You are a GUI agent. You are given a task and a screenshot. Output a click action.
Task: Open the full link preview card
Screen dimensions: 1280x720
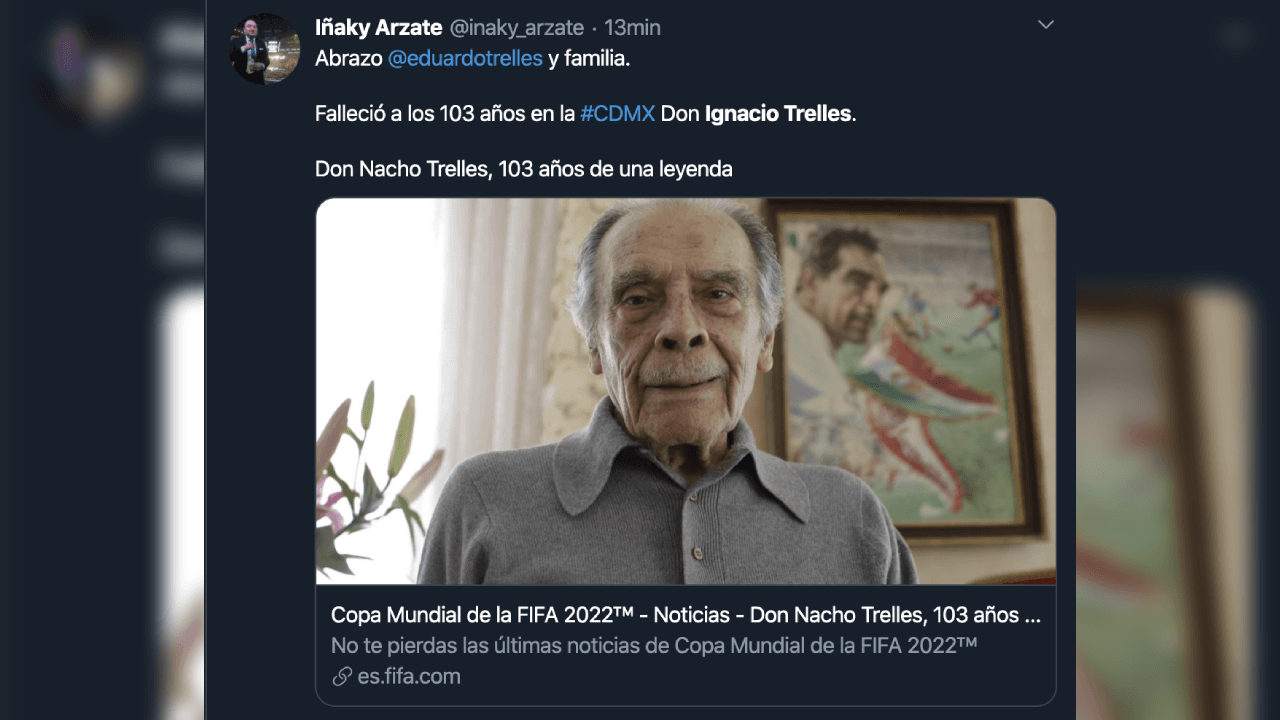[x=685, y=645]
